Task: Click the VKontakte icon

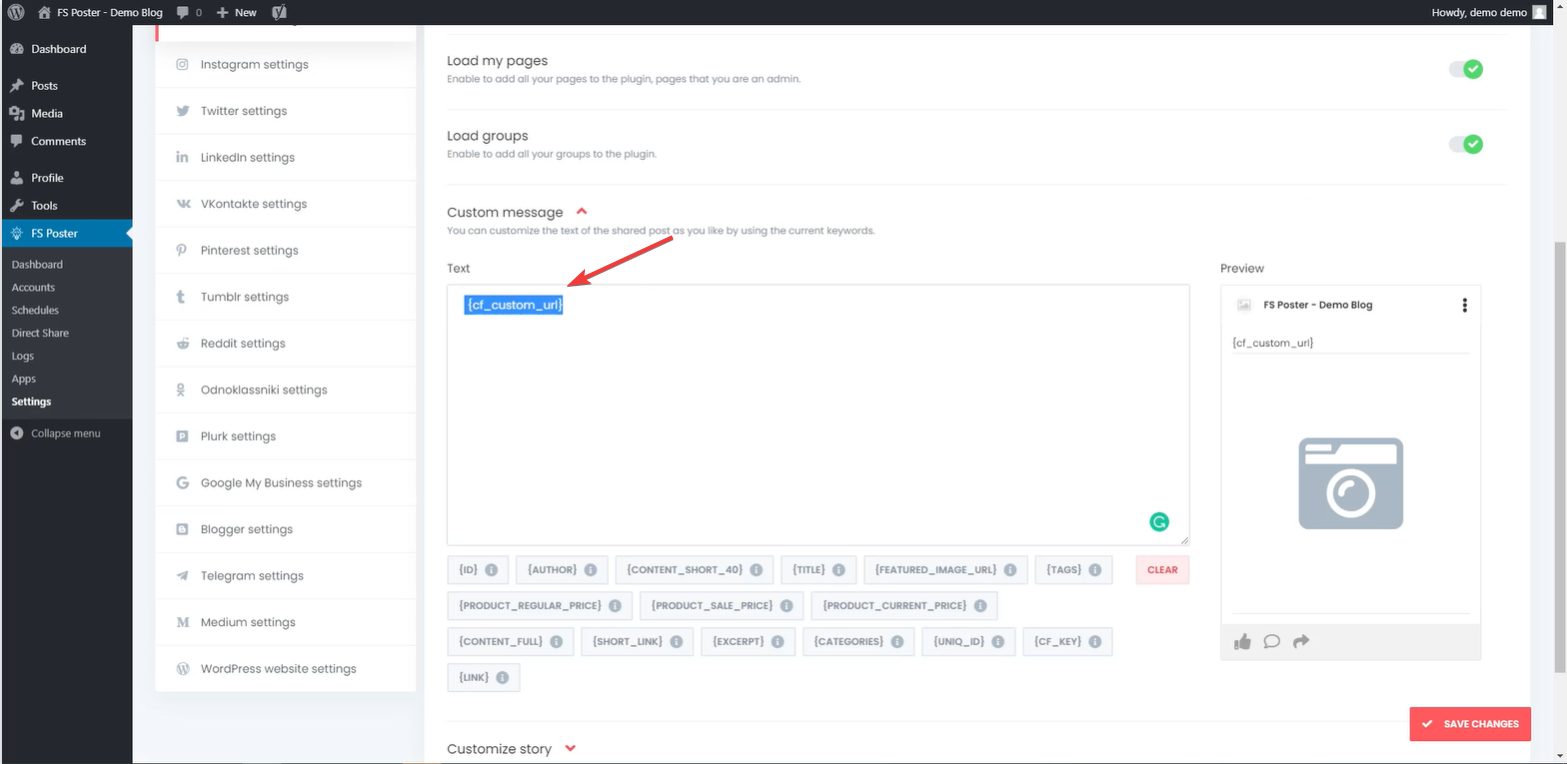Action: tap(183, 204)
